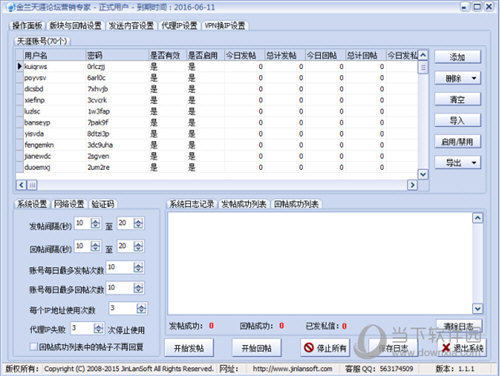Click the account table vertical scrollbar thumb
The width and height of the screenshot is (500, 376).
(423, 68)
